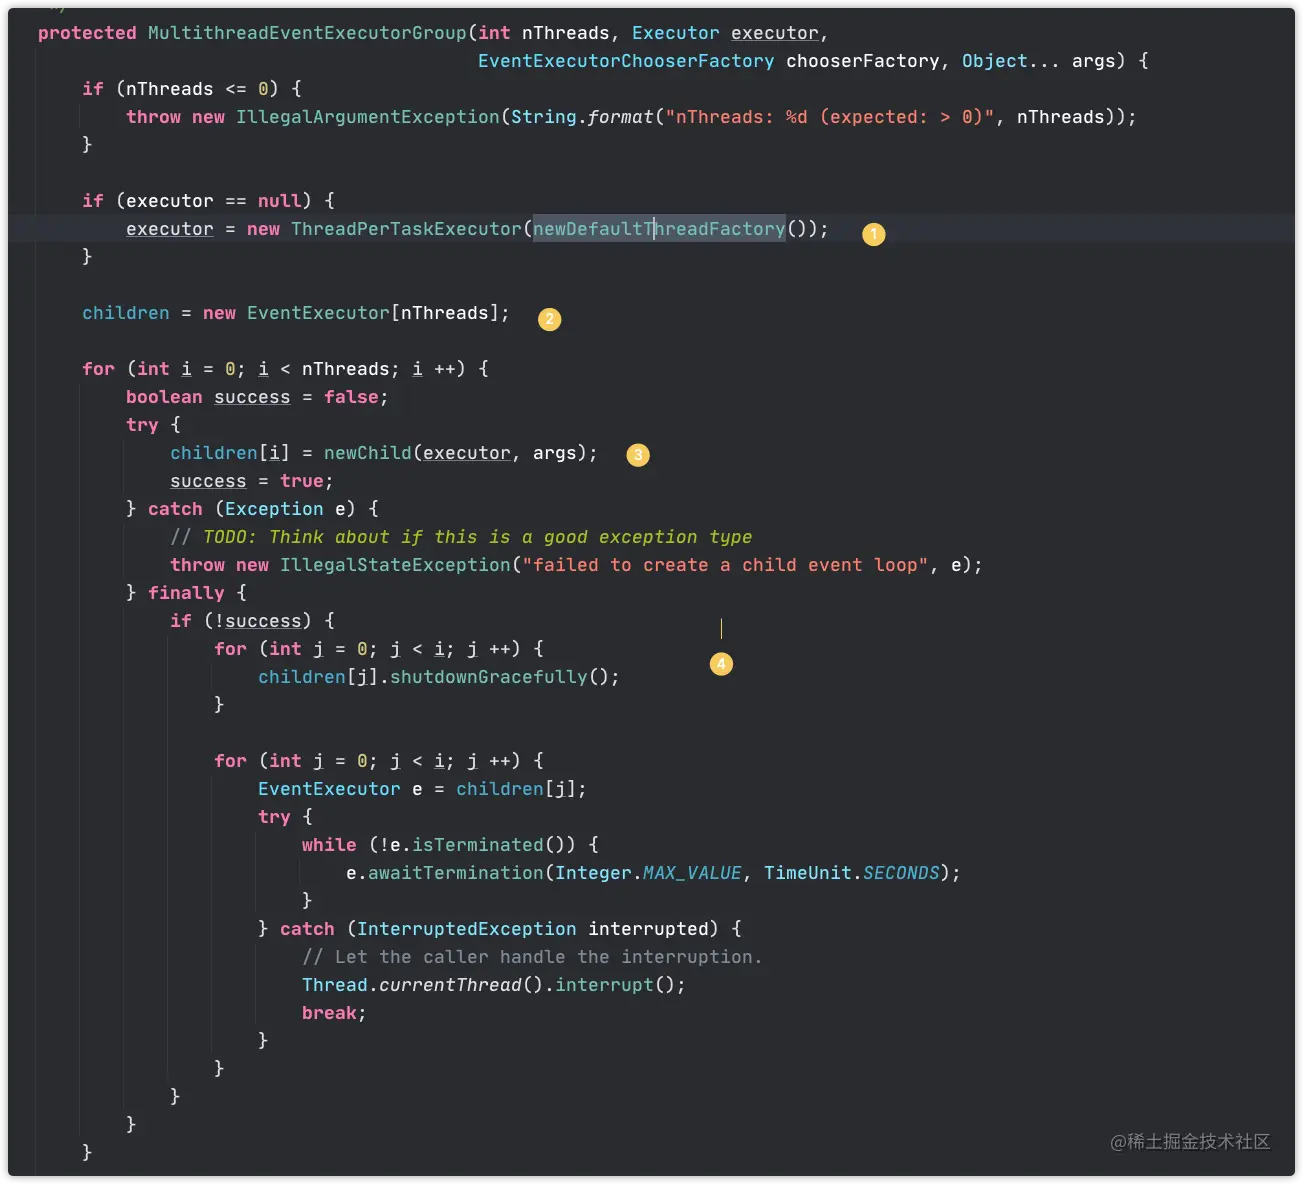Viewport: 1303px width, 1184px height.
Task: Click IllegalArgumentException class name
Action: click(x=368, y=117)
